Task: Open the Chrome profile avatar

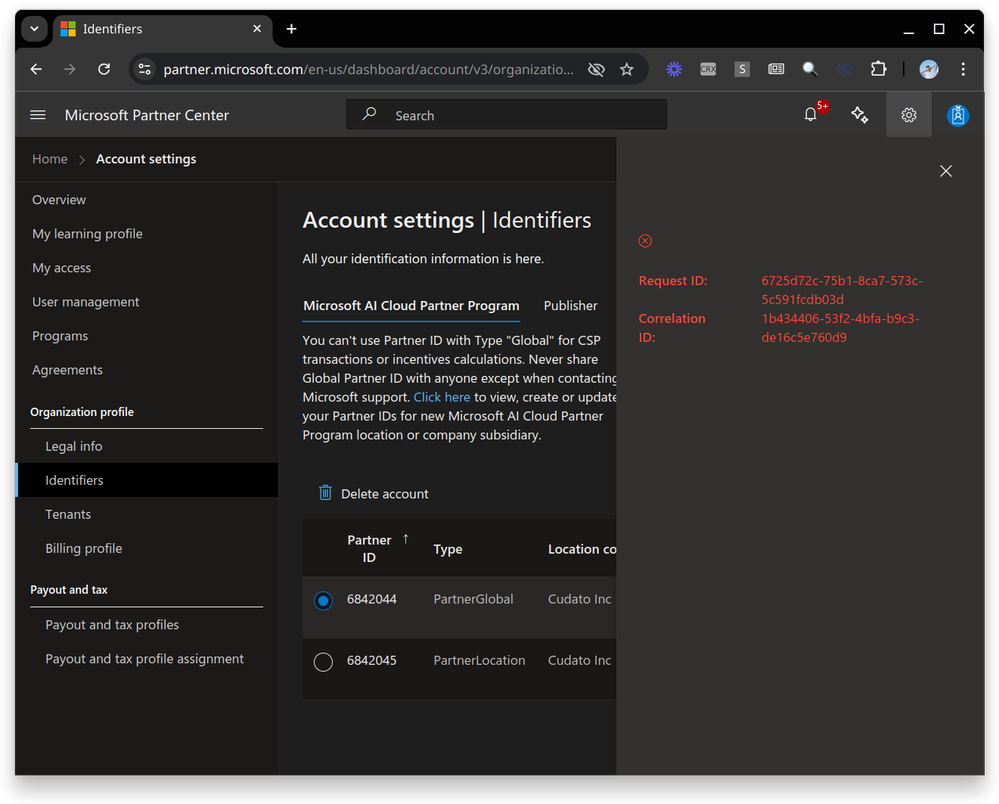Action: 929,69
